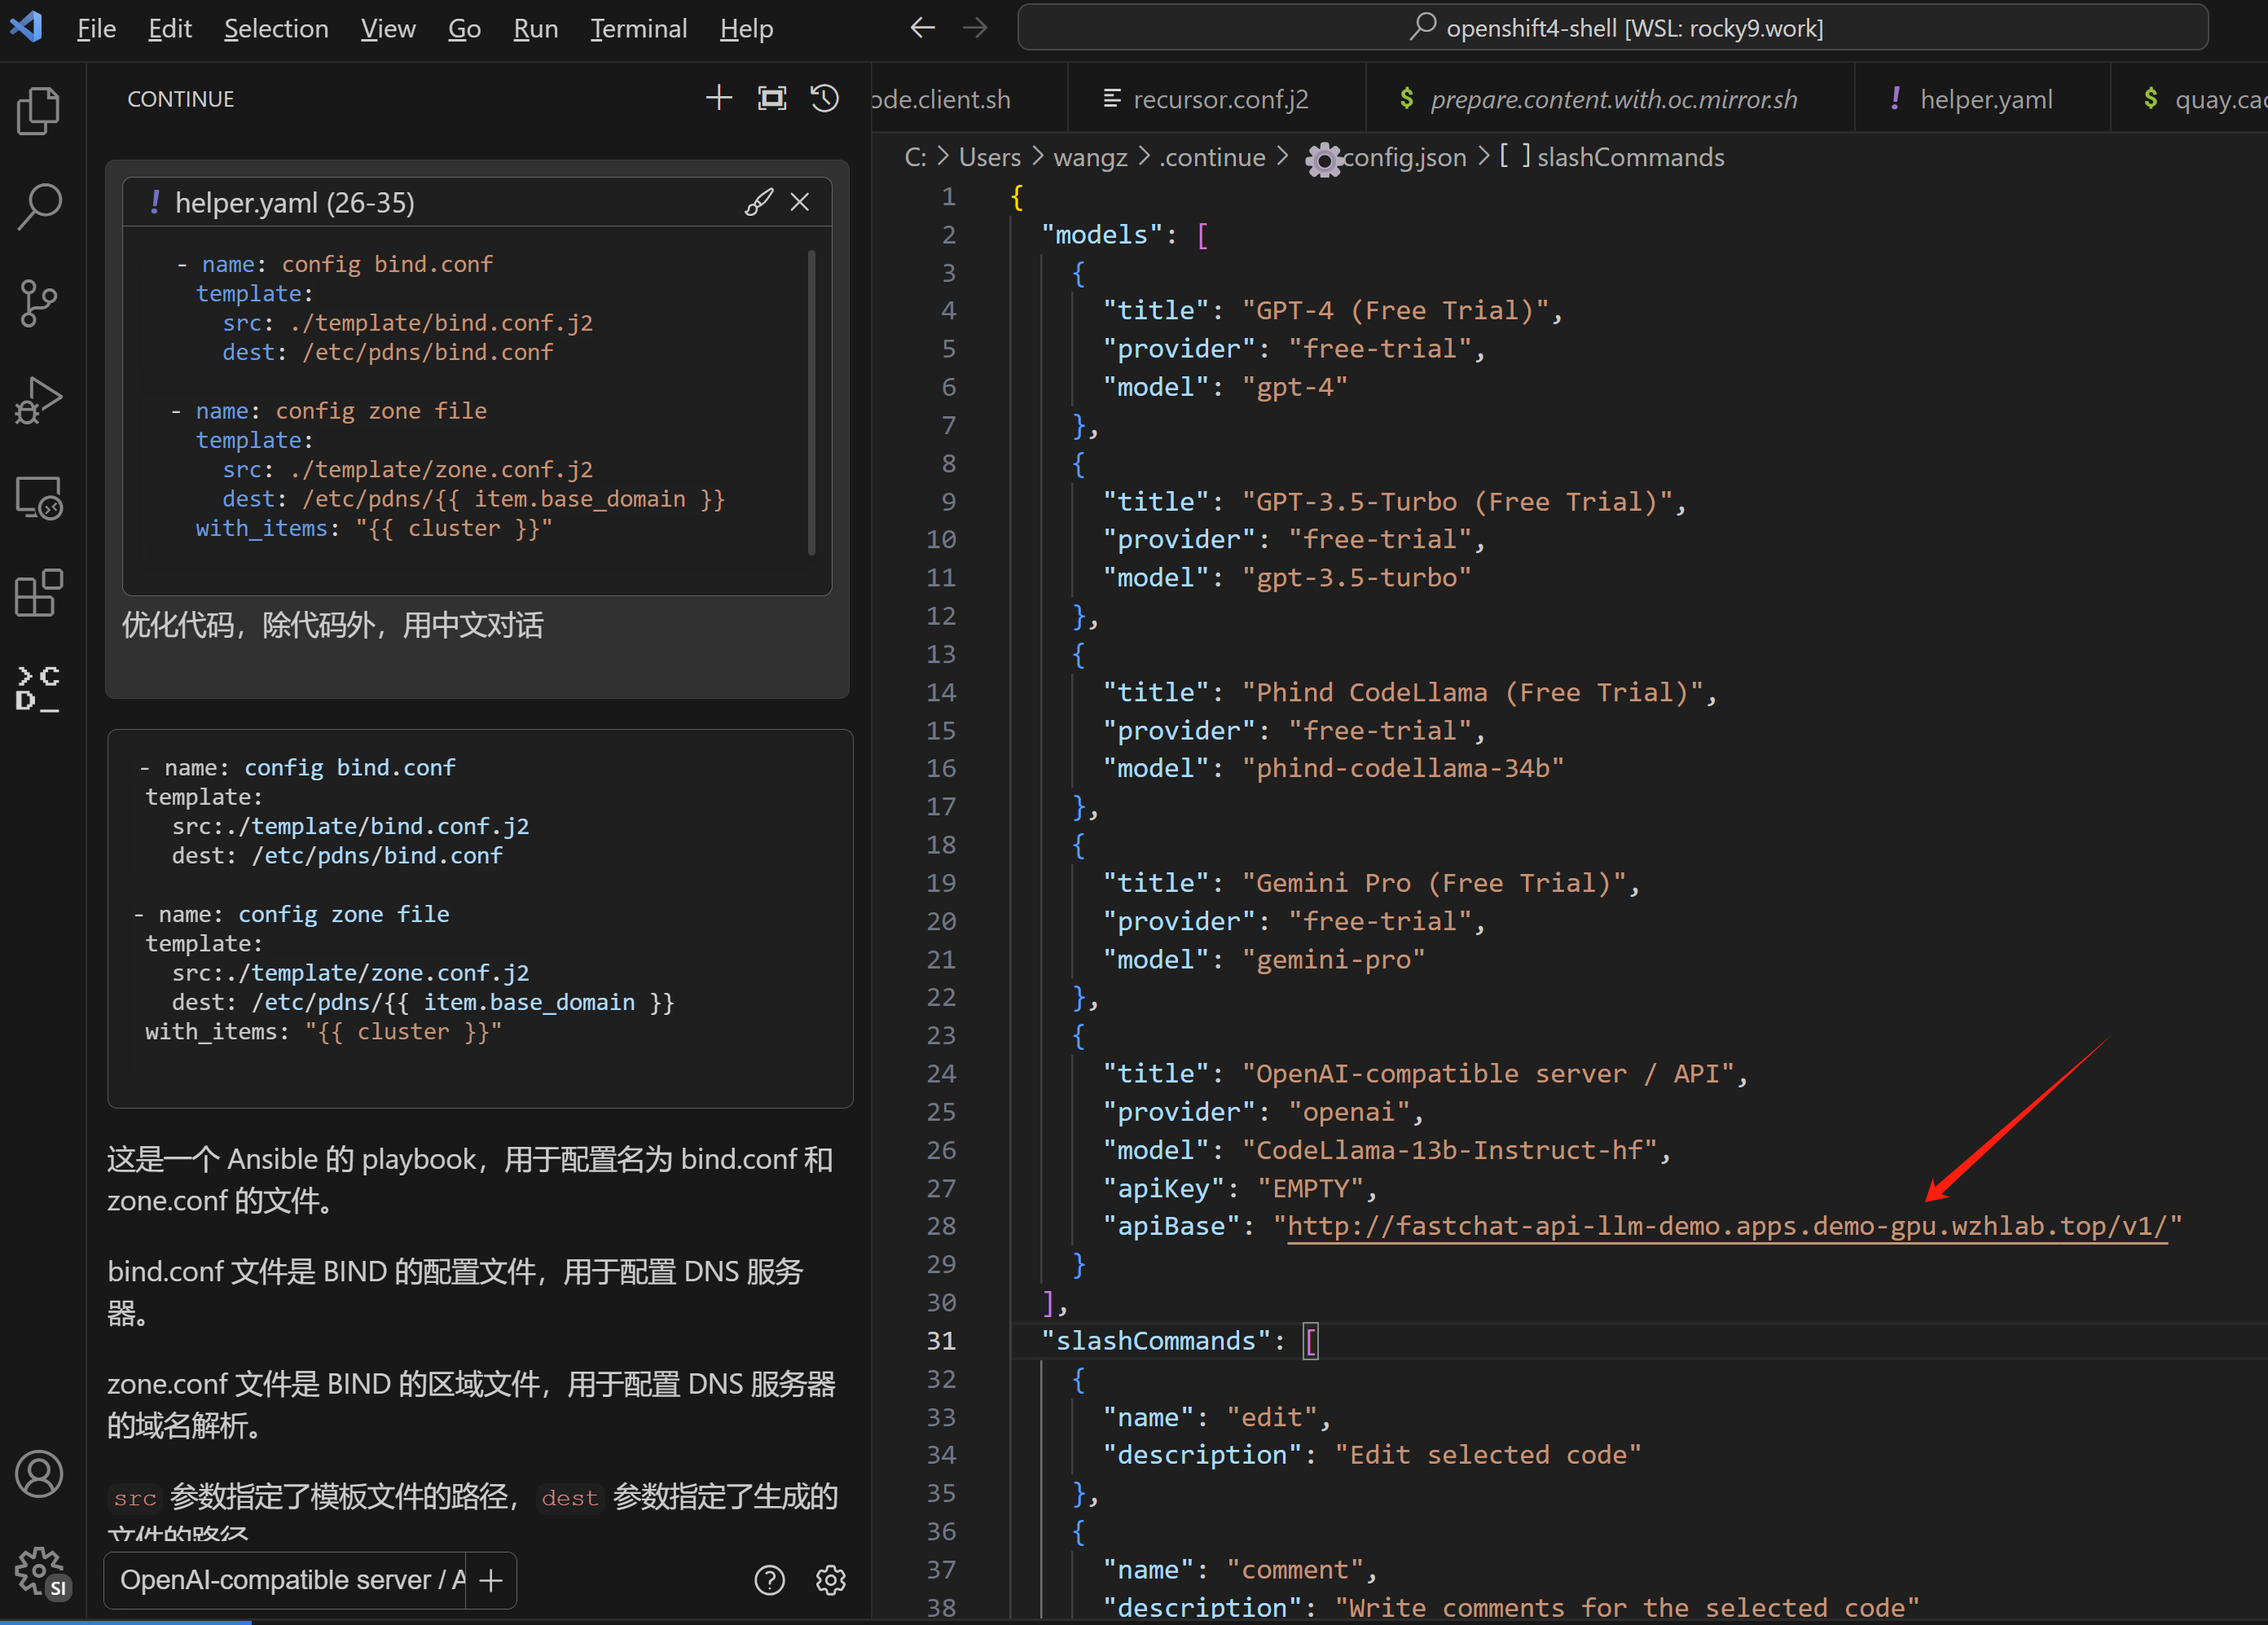Open the Run and Debug view
Image resolution: width=2268 pixels, height=1625 pixels.
[38, 400]
